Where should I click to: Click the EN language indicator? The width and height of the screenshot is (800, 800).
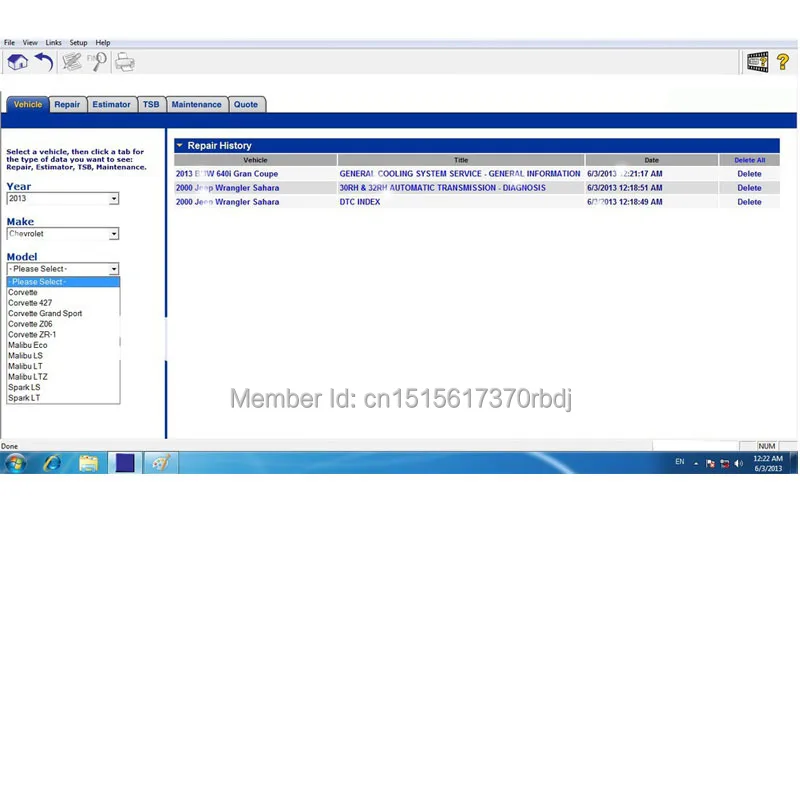click(x=680, y=462)
